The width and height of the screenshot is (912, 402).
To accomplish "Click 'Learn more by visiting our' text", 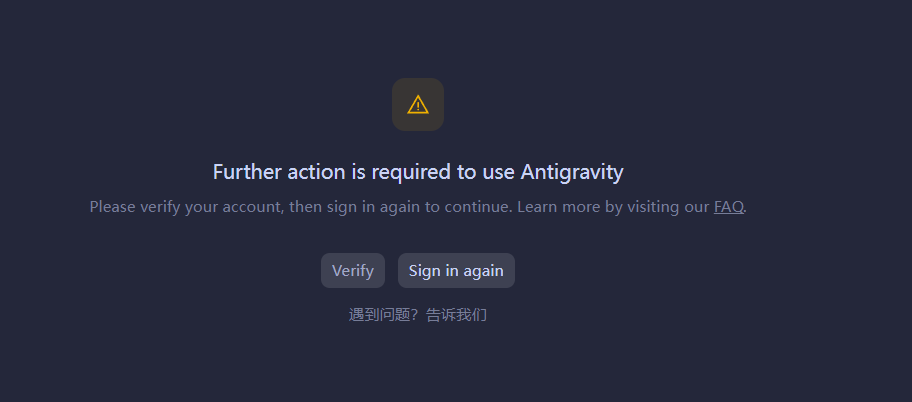I will click(x=613, y=207).
